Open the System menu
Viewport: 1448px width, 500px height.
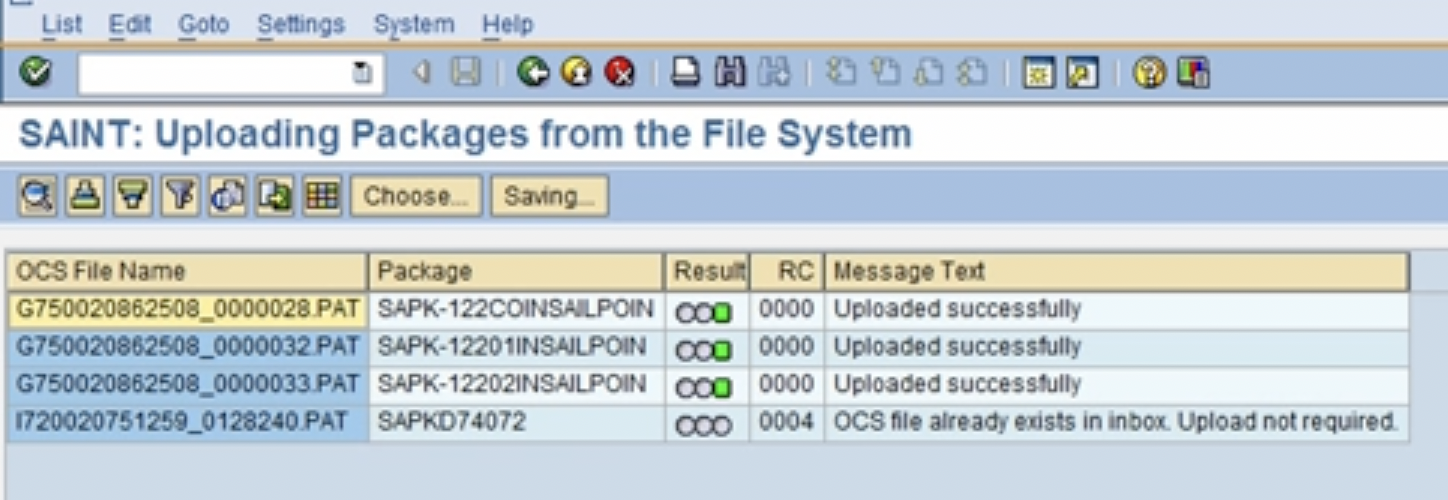click(414, 24)
